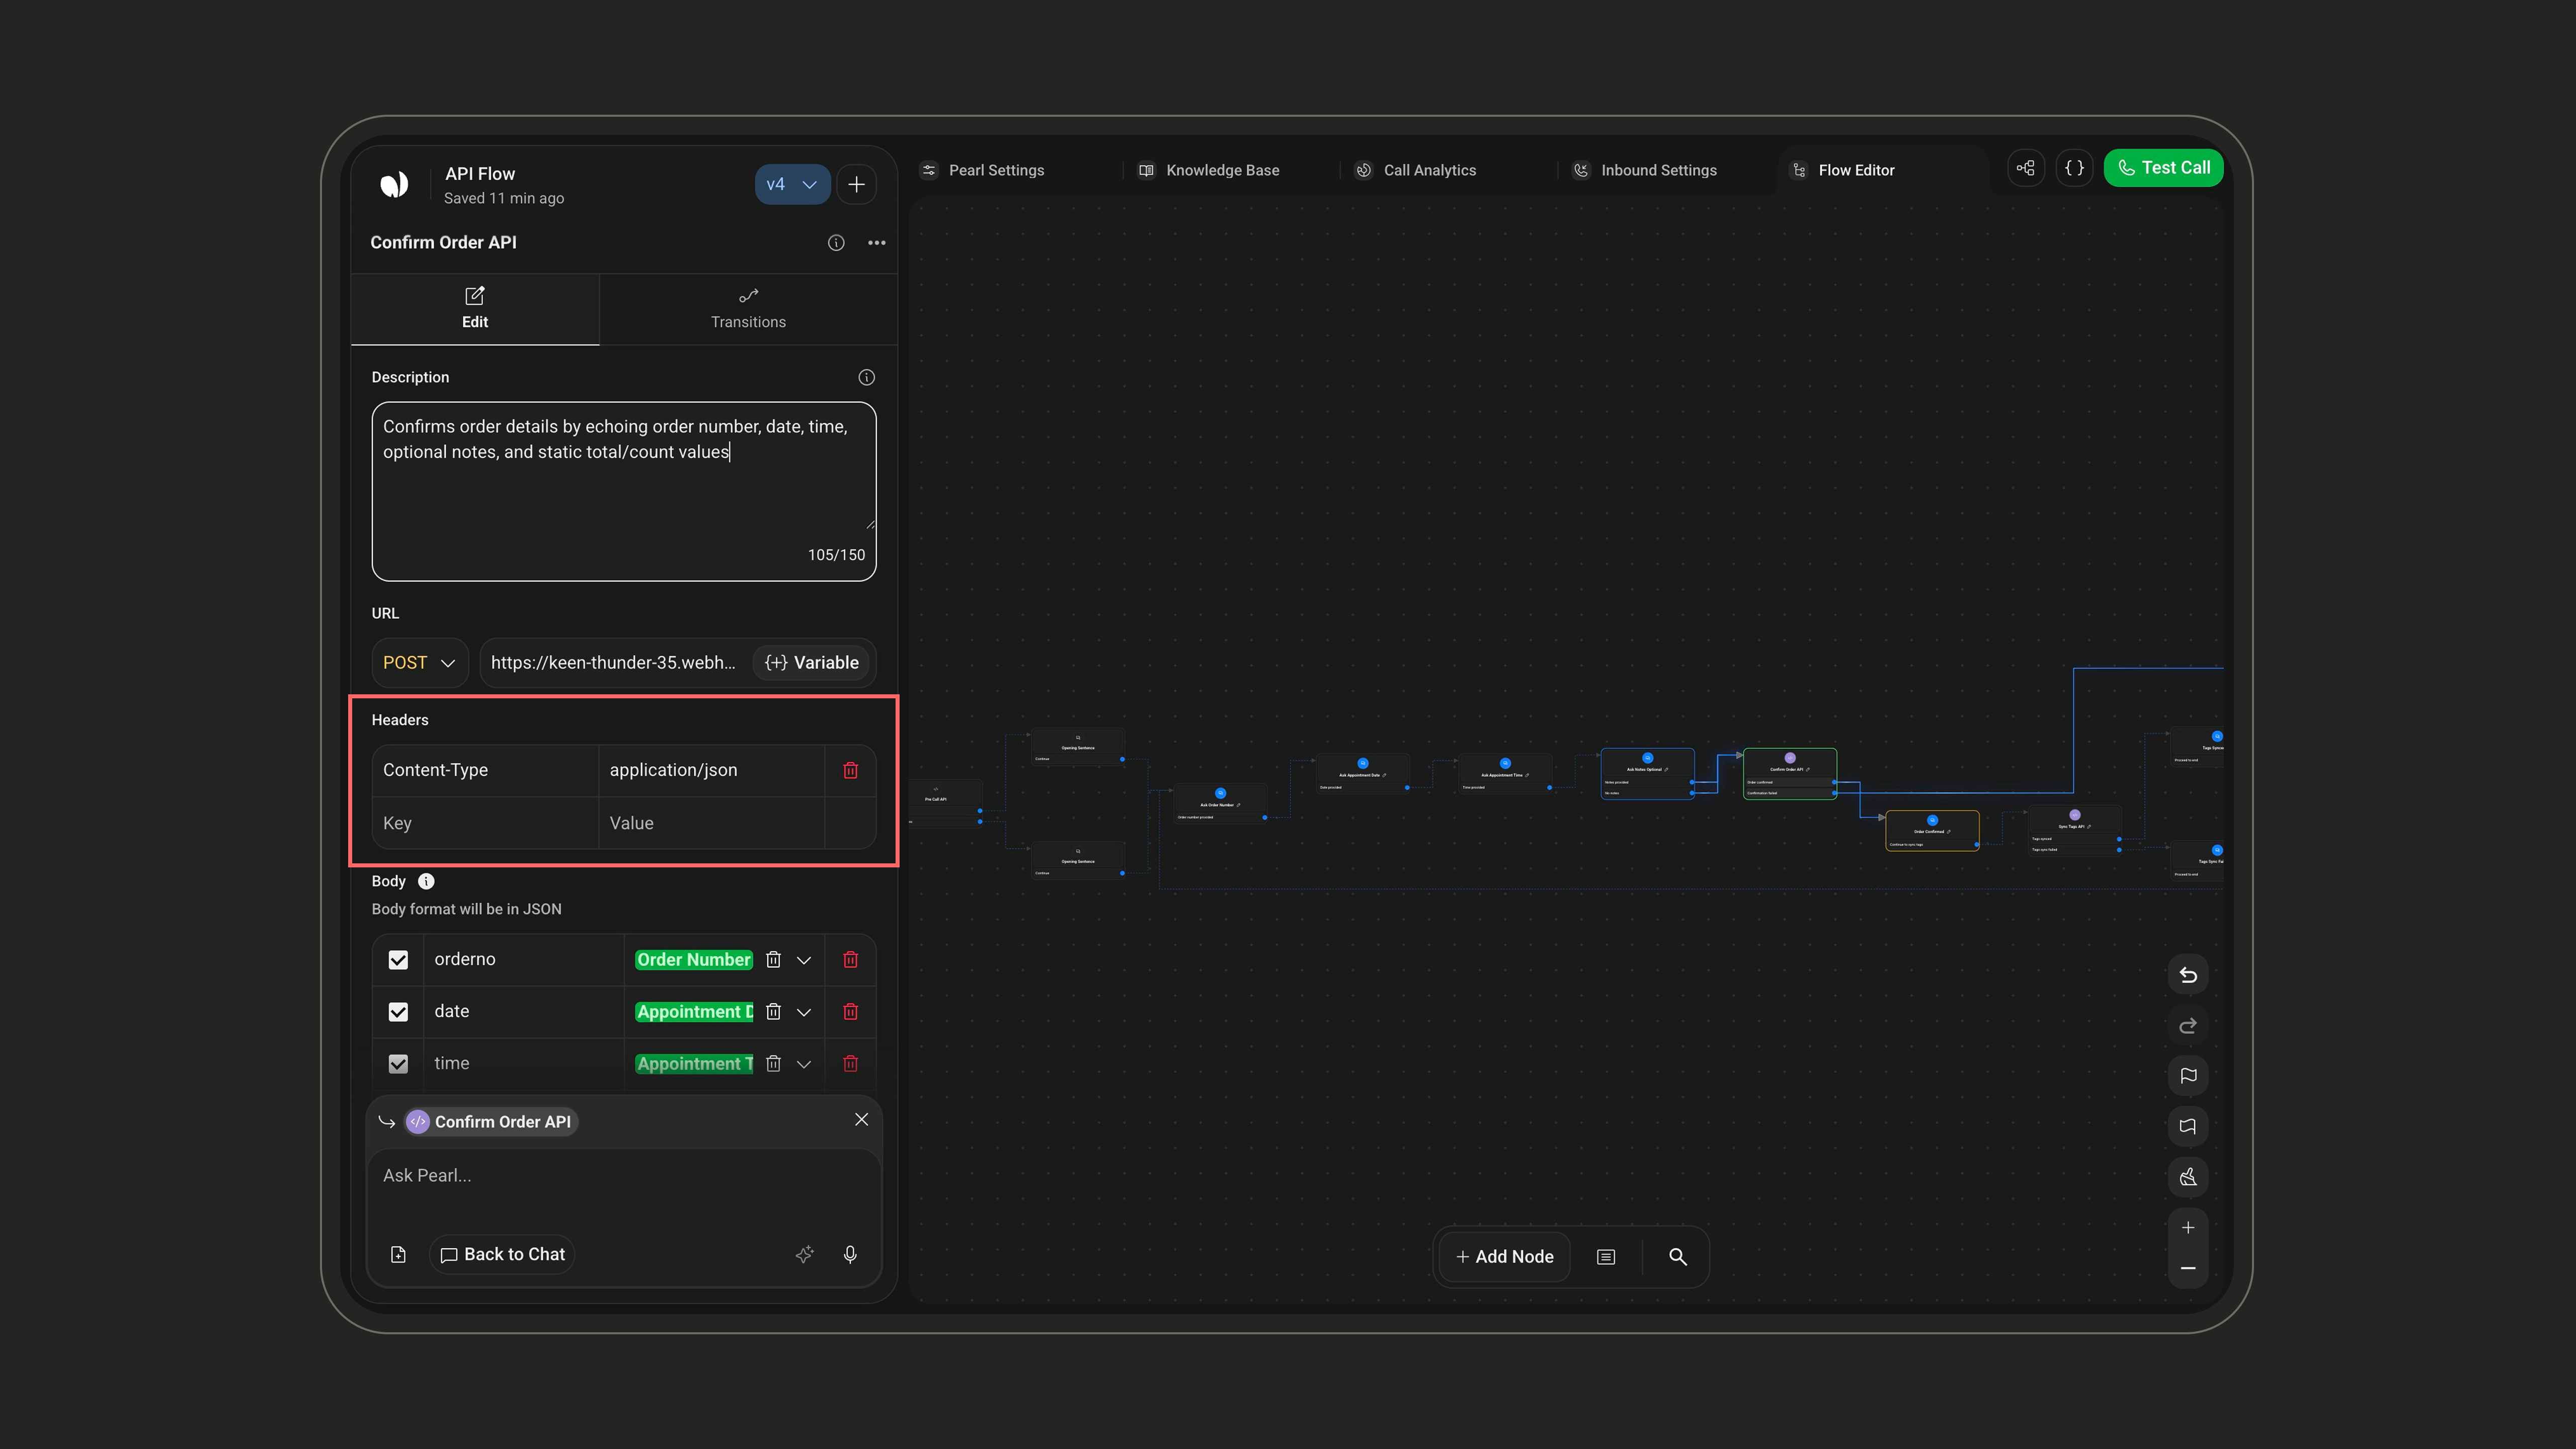The image size is (2576, 1449).
Task: Delete the date body row
Action: pyautogui.click(x=850, y=1012)
